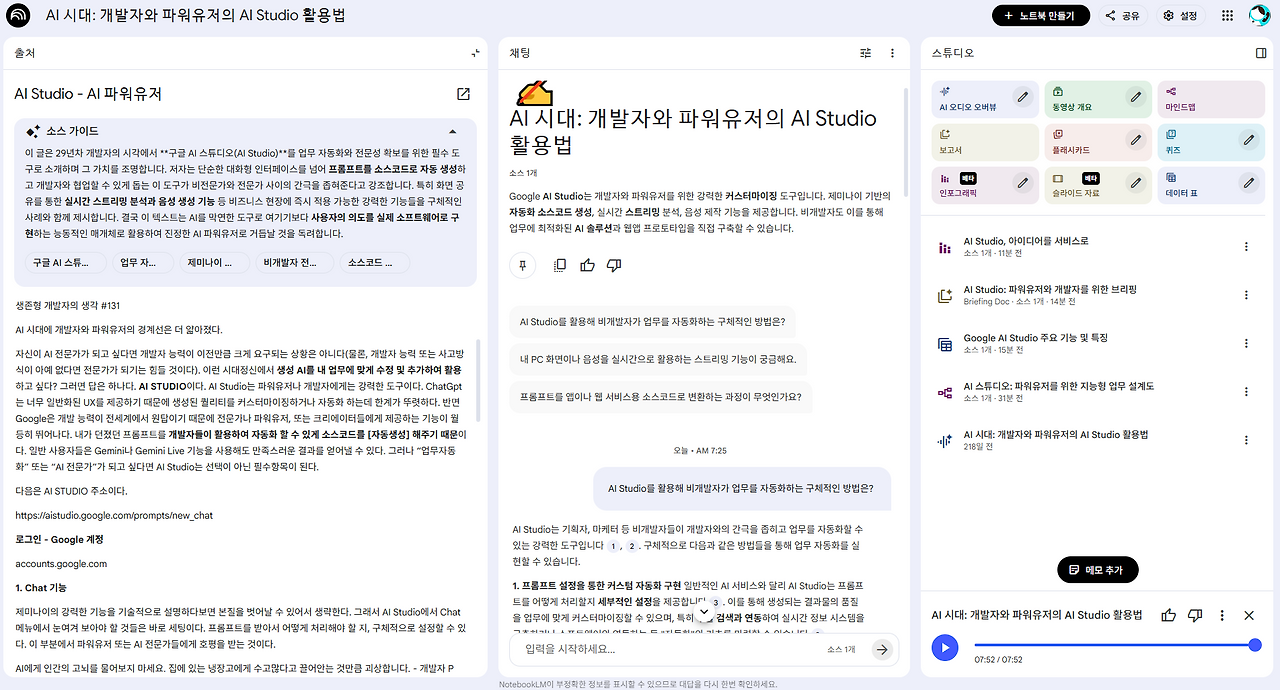Ask suggested question about 소스코드로 변환

(x=661, y=396)
